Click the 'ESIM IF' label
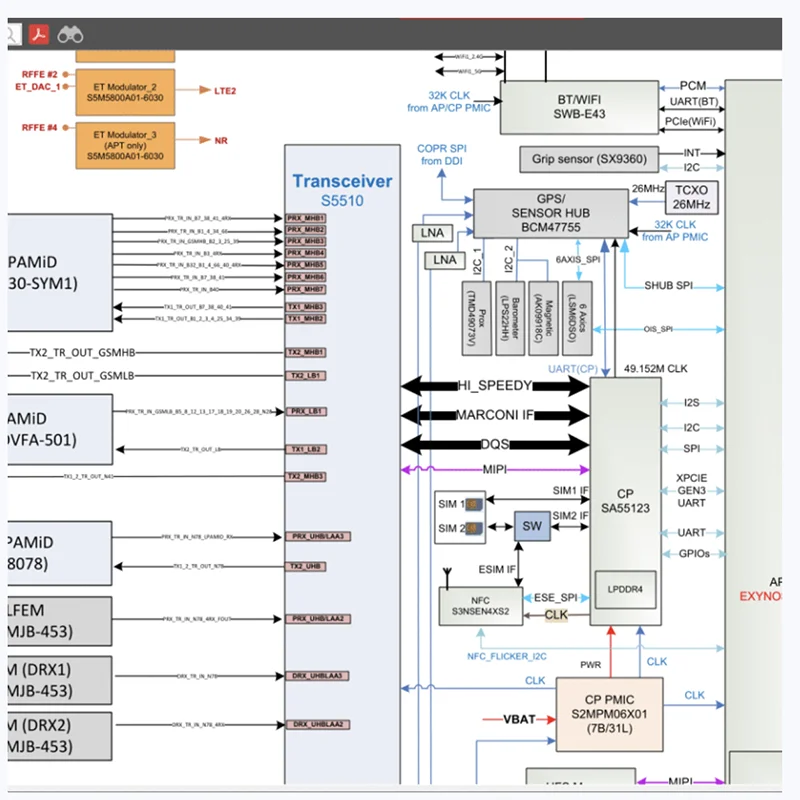The image size is (800, 800). [496, 569]
